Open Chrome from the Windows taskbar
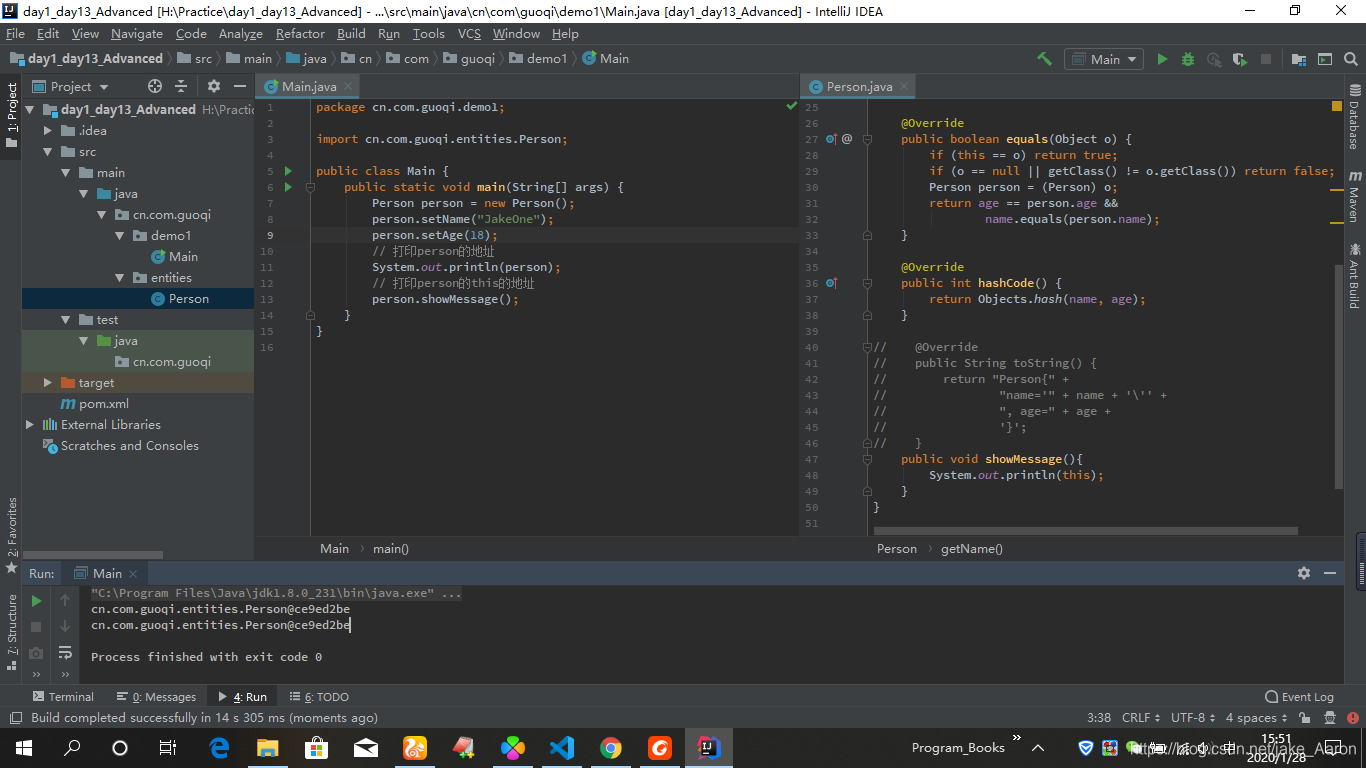The image size is (1366, 768). pos(610,747)
